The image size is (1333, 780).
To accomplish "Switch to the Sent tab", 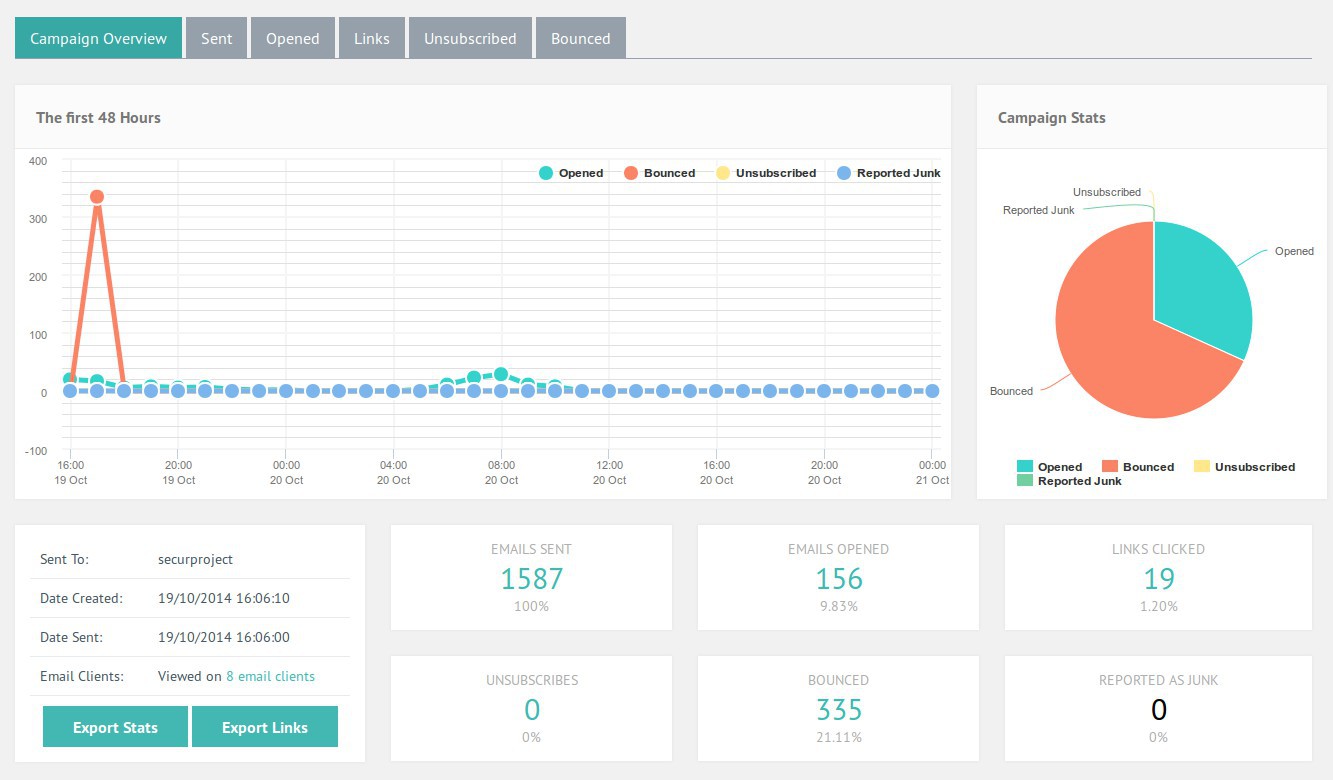I will [x=216, y=38].
